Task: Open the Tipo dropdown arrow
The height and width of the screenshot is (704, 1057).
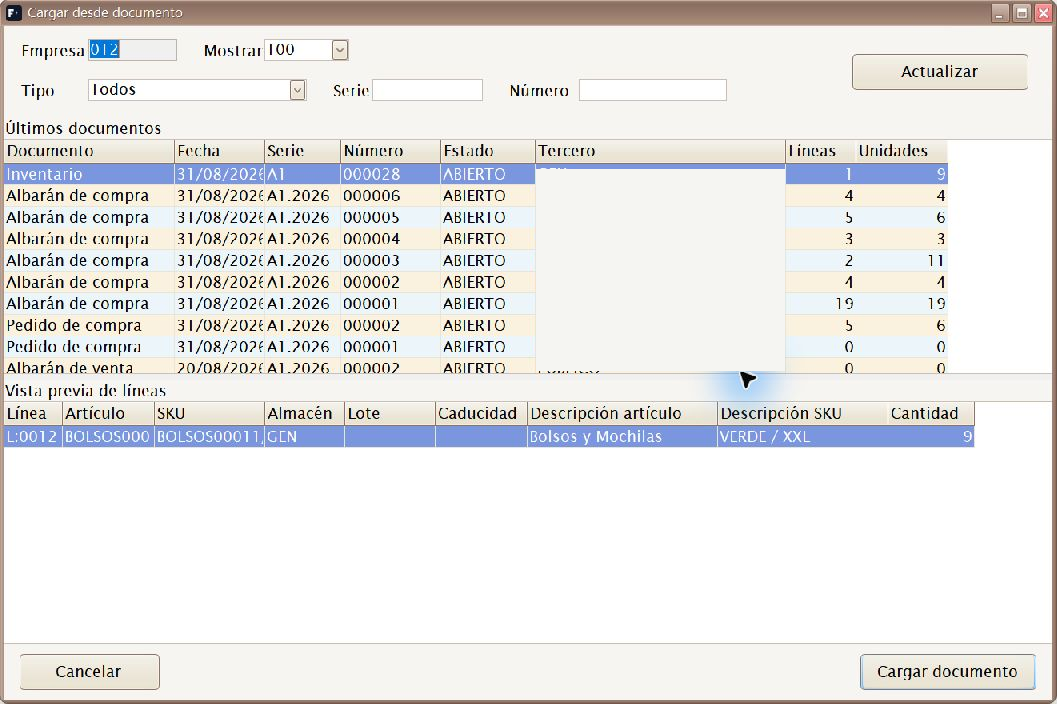Action: click(x=297, y=90)
